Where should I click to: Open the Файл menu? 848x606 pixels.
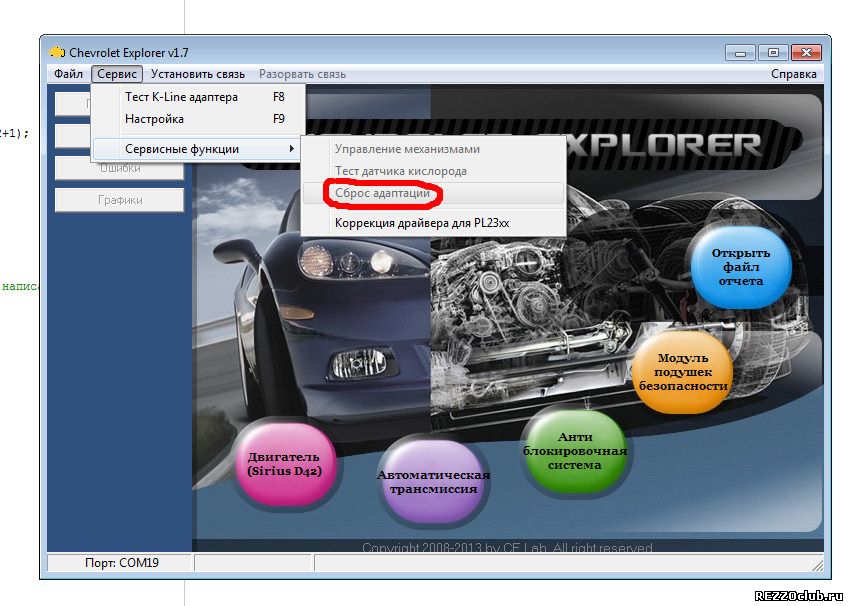[68, 74]
